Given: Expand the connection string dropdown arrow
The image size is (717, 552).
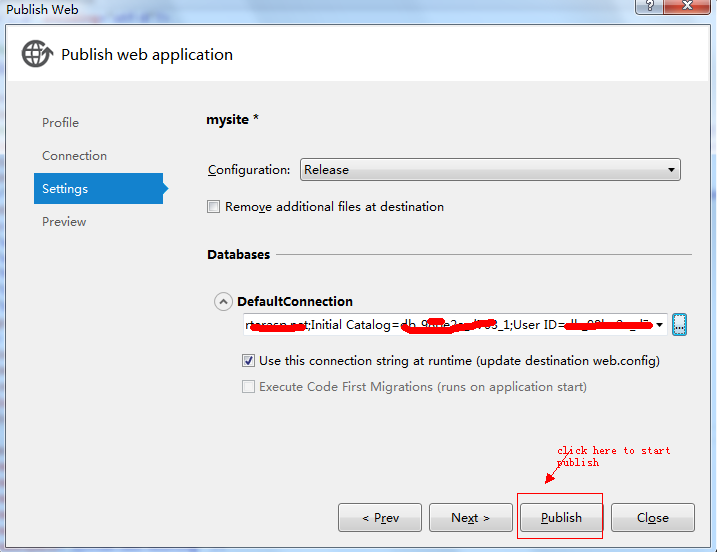Looking at the screenshot, I should (660, 325).
